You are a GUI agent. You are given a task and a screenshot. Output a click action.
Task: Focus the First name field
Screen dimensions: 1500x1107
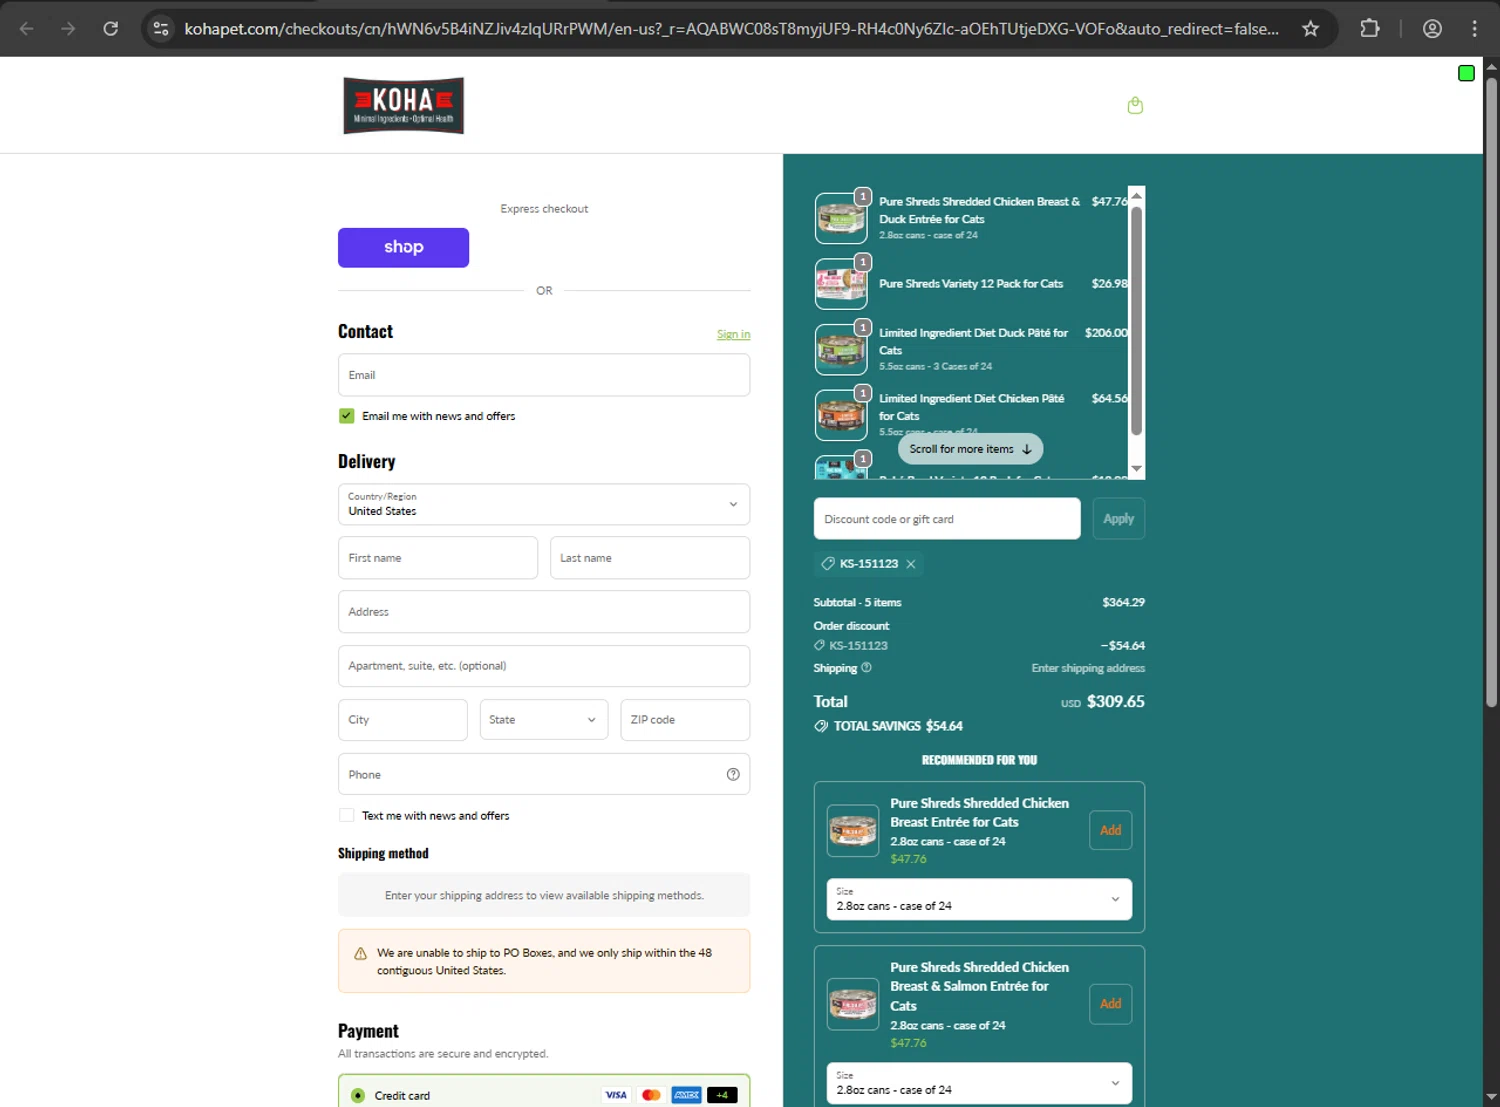(438, 558)
